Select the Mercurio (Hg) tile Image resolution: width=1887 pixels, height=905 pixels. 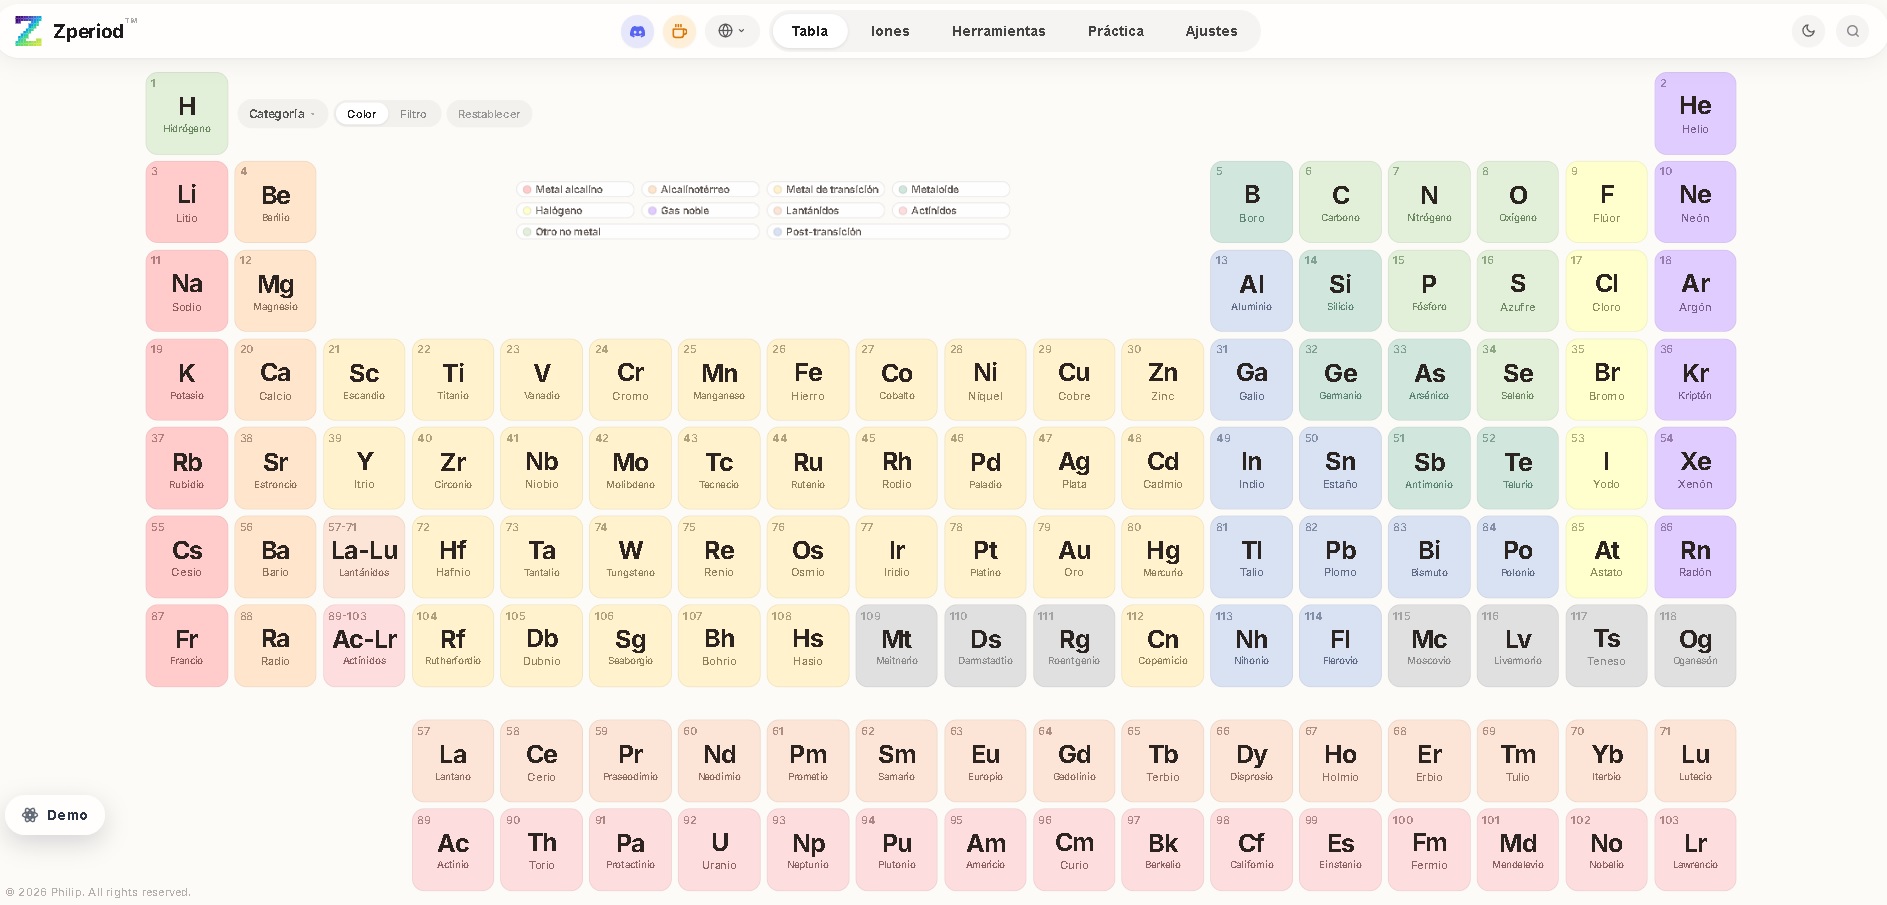coord(1163,557)
